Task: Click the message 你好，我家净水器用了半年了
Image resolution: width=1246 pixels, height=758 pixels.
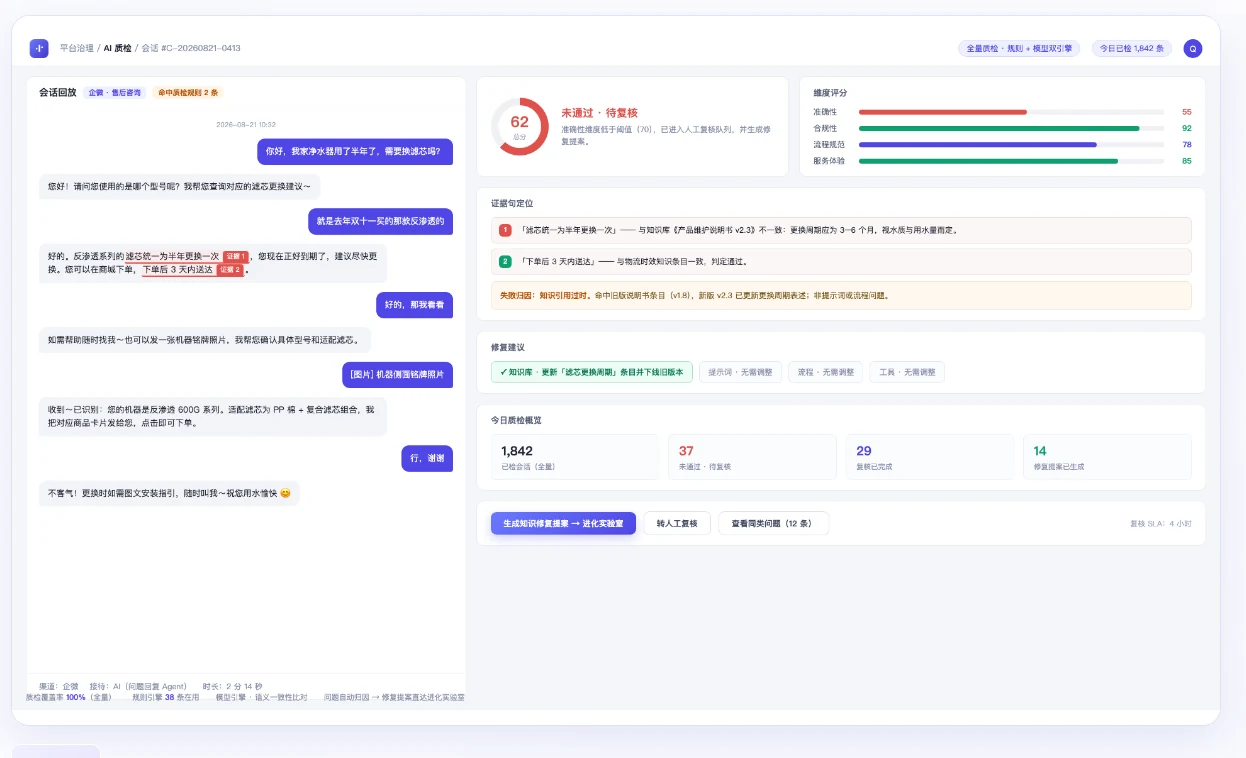Action: pyautogui.click(x=355, y=151)
